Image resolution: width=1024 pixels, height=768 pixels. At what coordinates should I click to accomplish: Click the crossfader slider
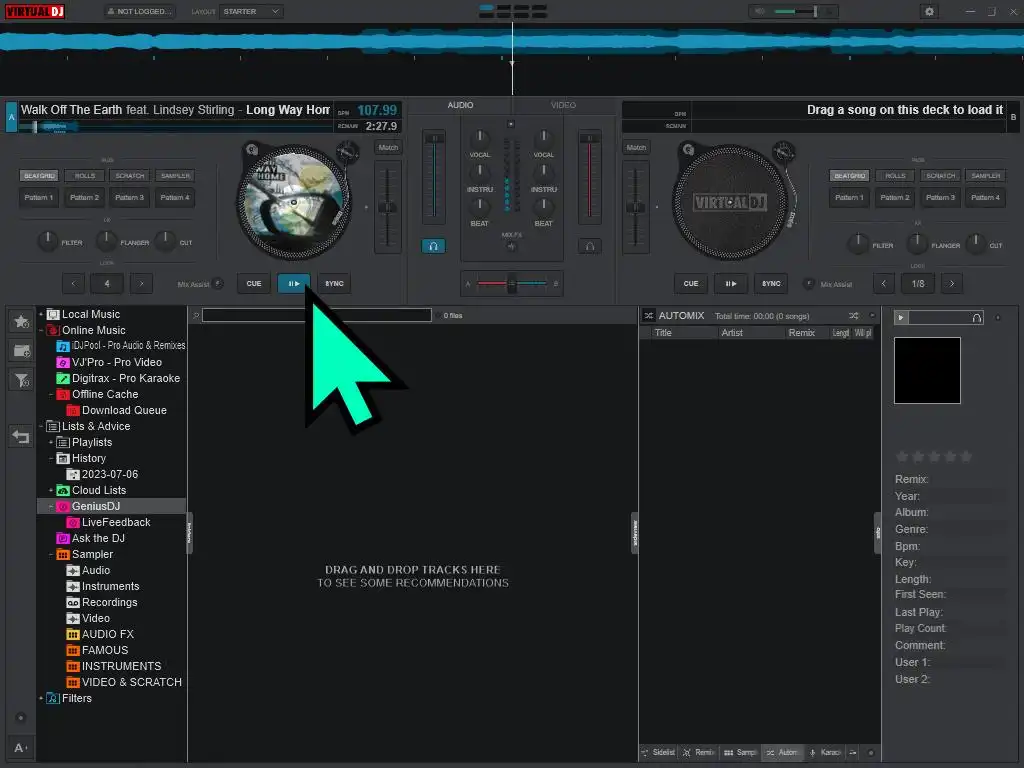click(512, 283)
